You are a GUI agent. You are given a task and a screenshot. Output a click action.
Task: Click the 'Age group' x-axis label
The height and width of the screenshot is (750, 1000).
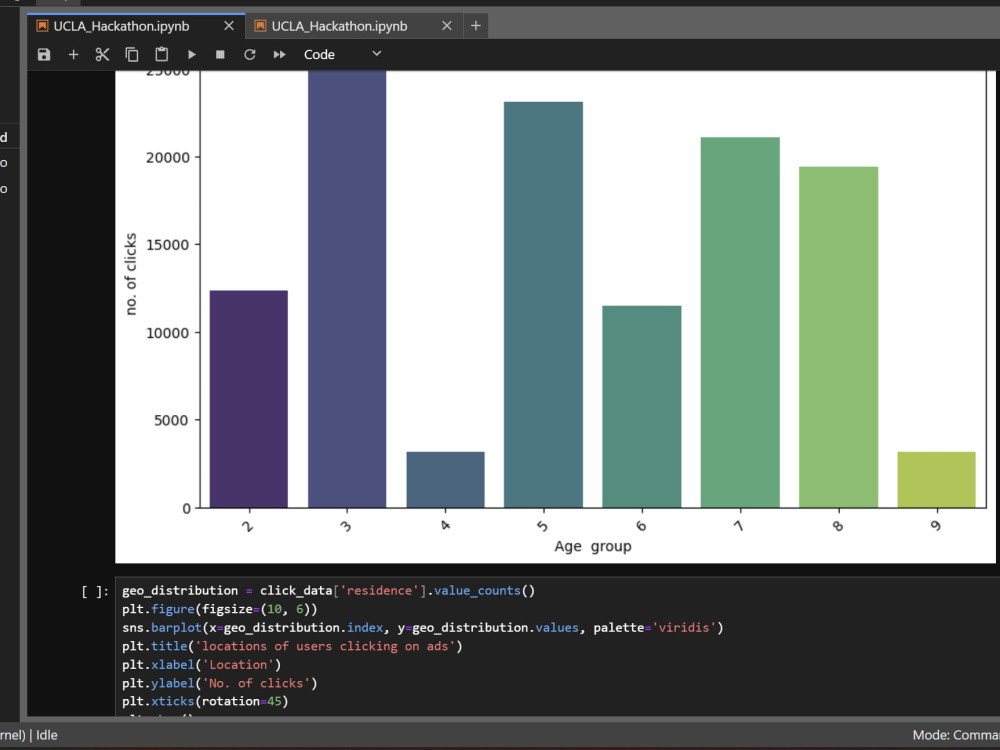[x=593, y=547]
